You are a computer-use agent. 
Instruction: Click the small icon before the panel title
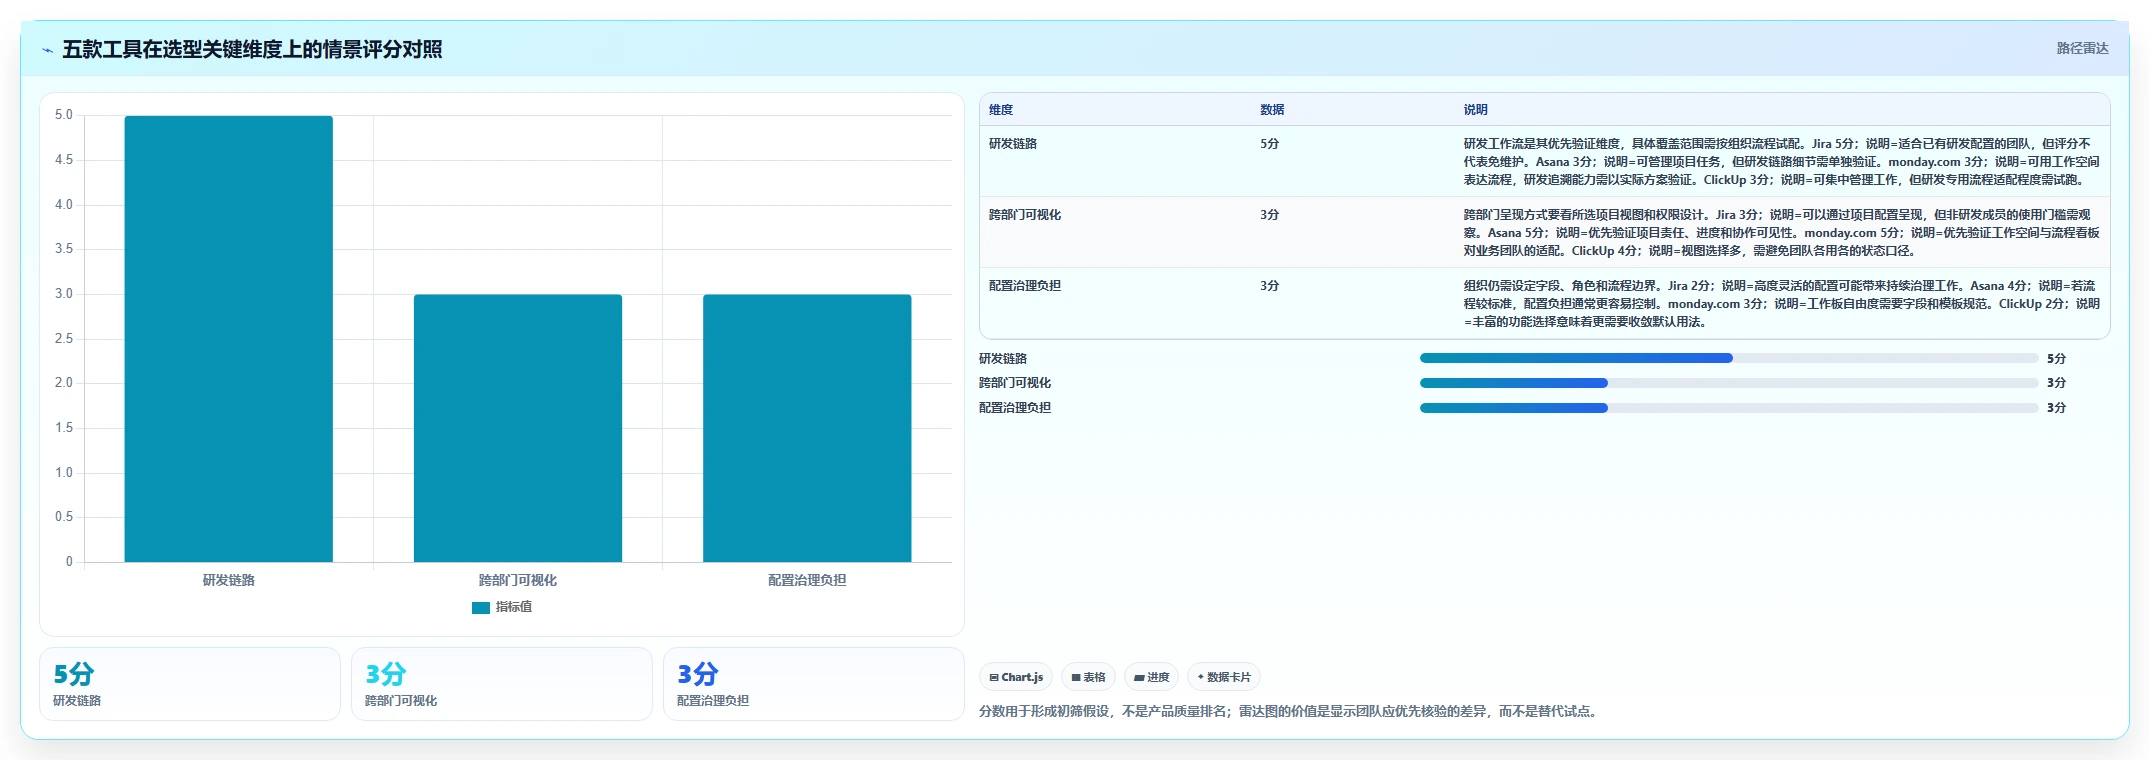pyautogui.click(x=47, y=50)
